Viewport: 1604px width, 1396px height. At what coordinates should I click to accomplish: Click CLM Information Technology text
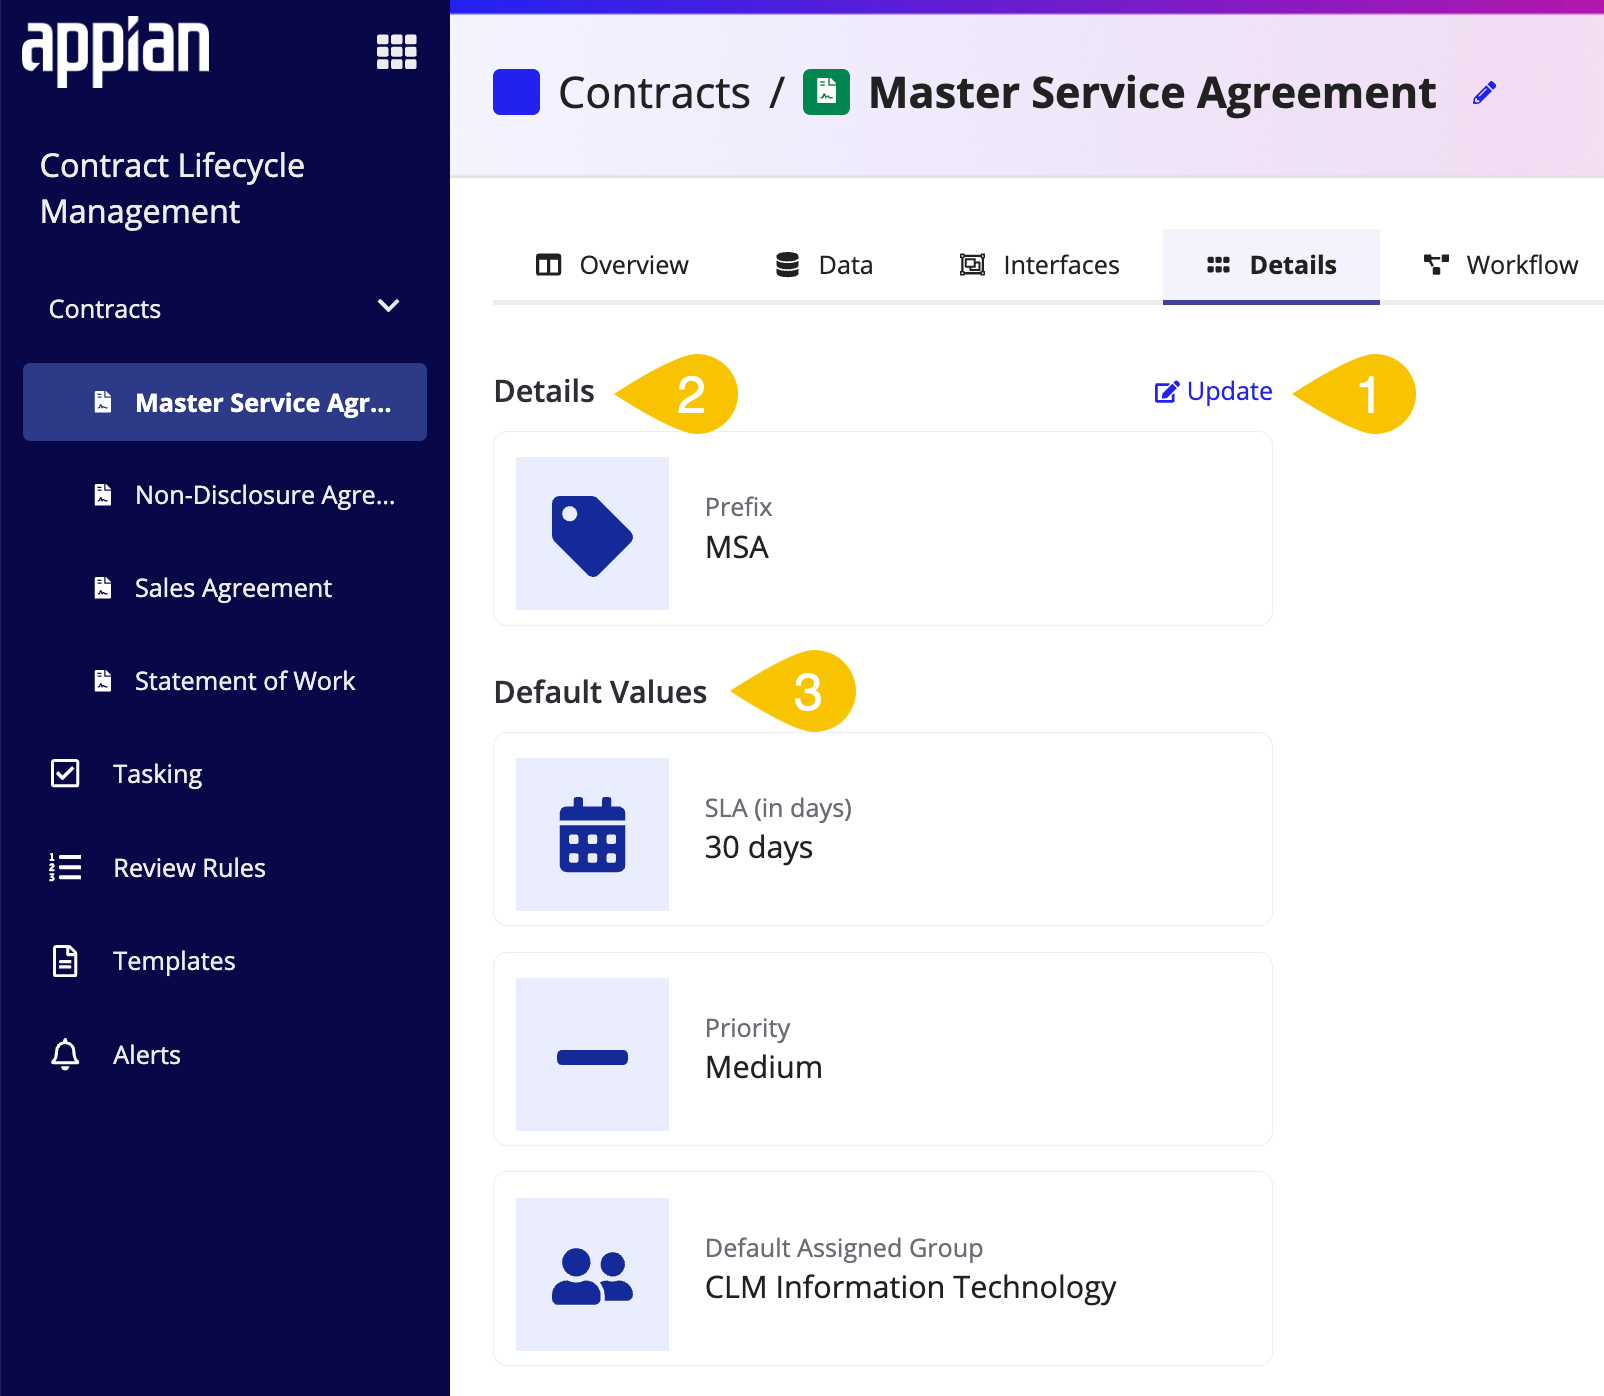point(910,1288)
